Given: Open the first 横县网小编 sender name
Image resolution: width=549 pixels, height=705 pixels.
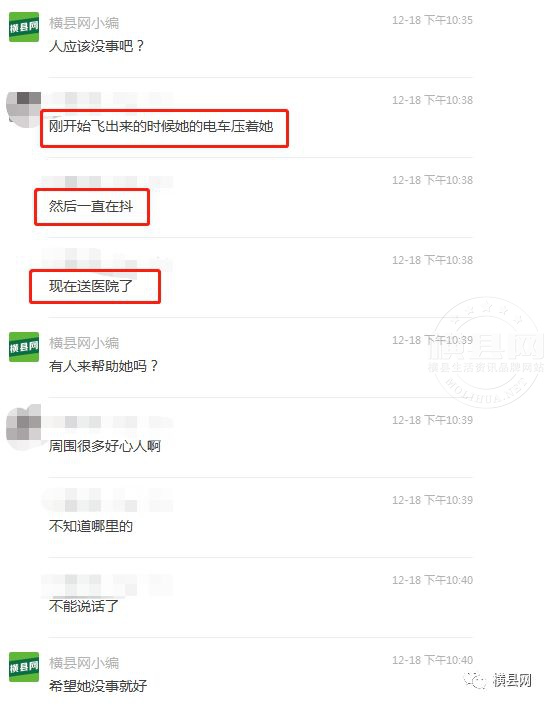Looking at the screenshot, I should tap(84, 22).
